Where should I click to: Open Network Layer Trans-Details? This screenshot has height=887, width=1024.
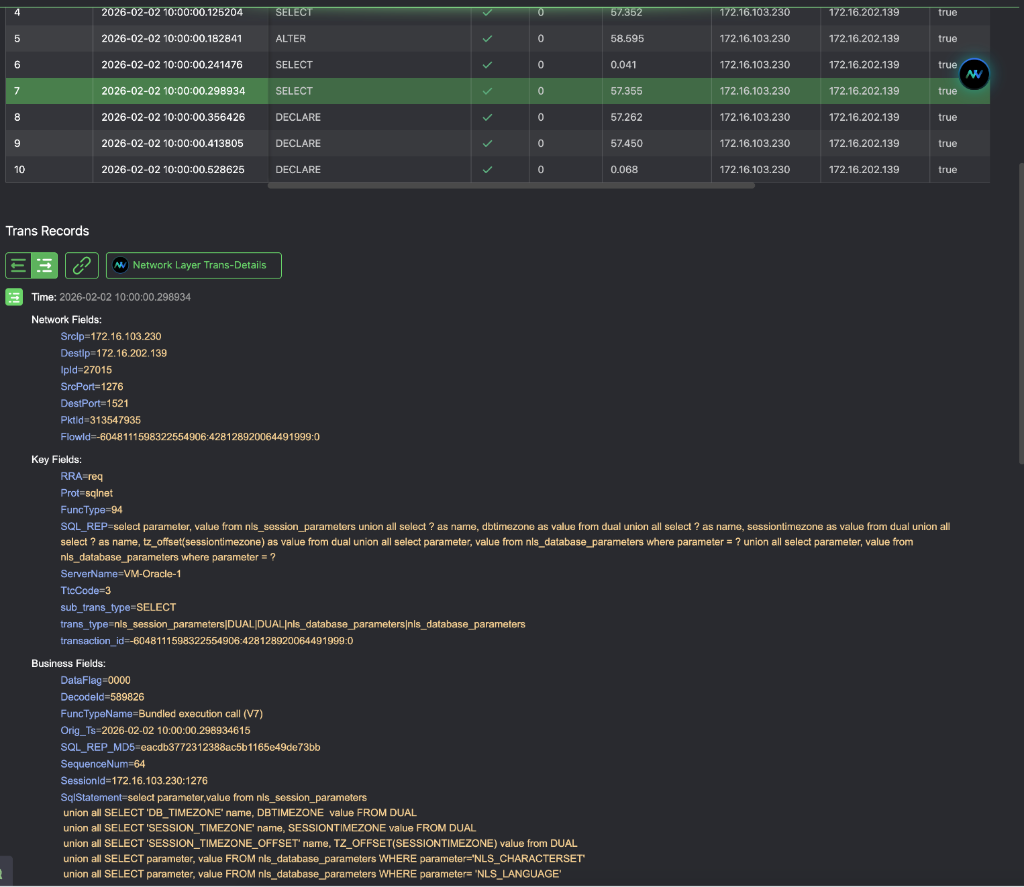click(194, 265)
